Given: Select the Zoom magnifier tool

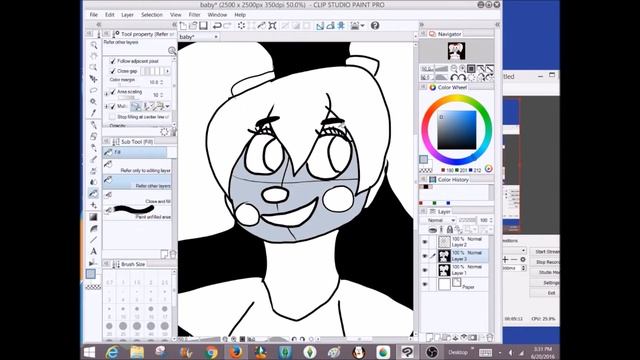Looking at the screenshot, I should pos(93,45).
